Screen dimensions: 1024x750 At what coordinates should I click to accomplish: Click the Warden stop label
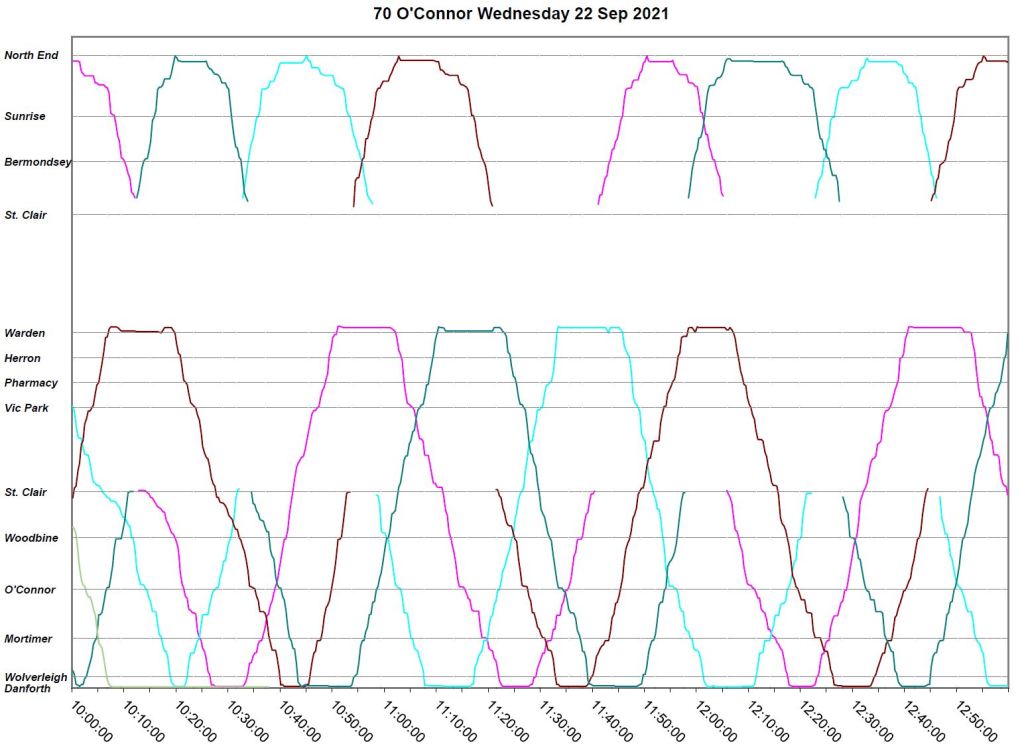pyautogui.click(x=25, y=333)
